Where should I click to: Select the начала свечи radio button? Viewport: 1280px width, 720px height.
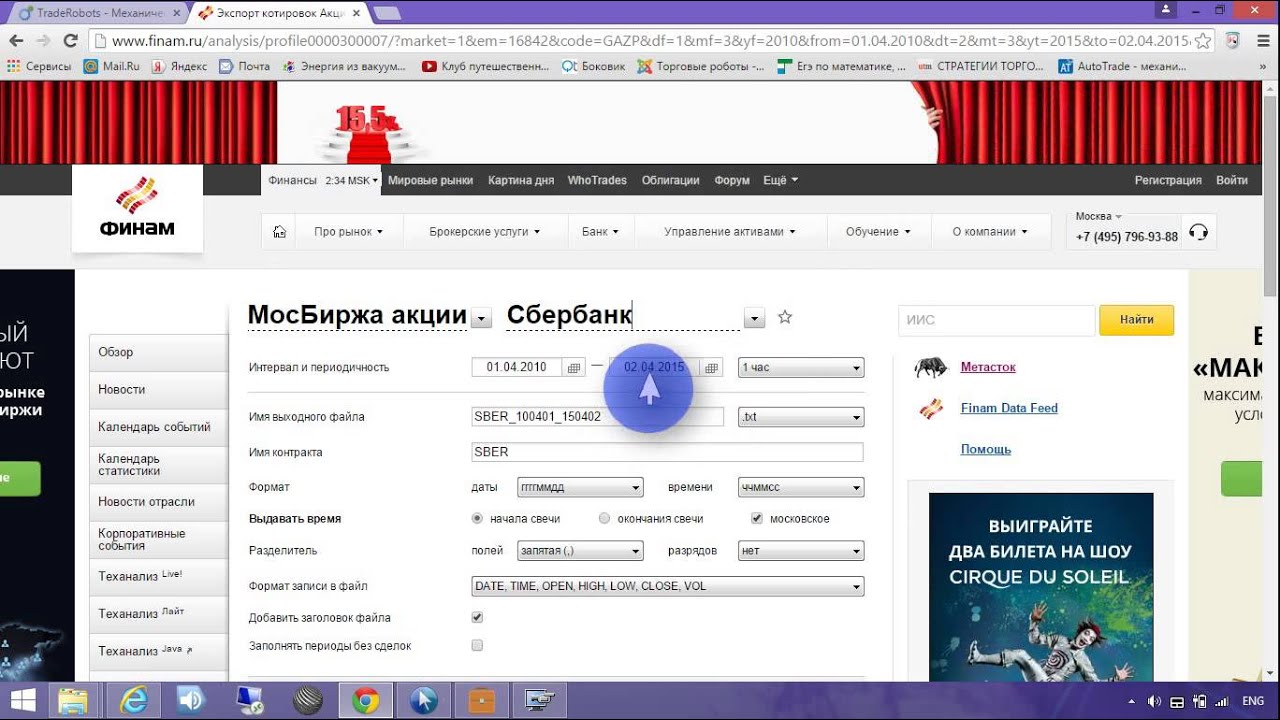pos(477,519)
